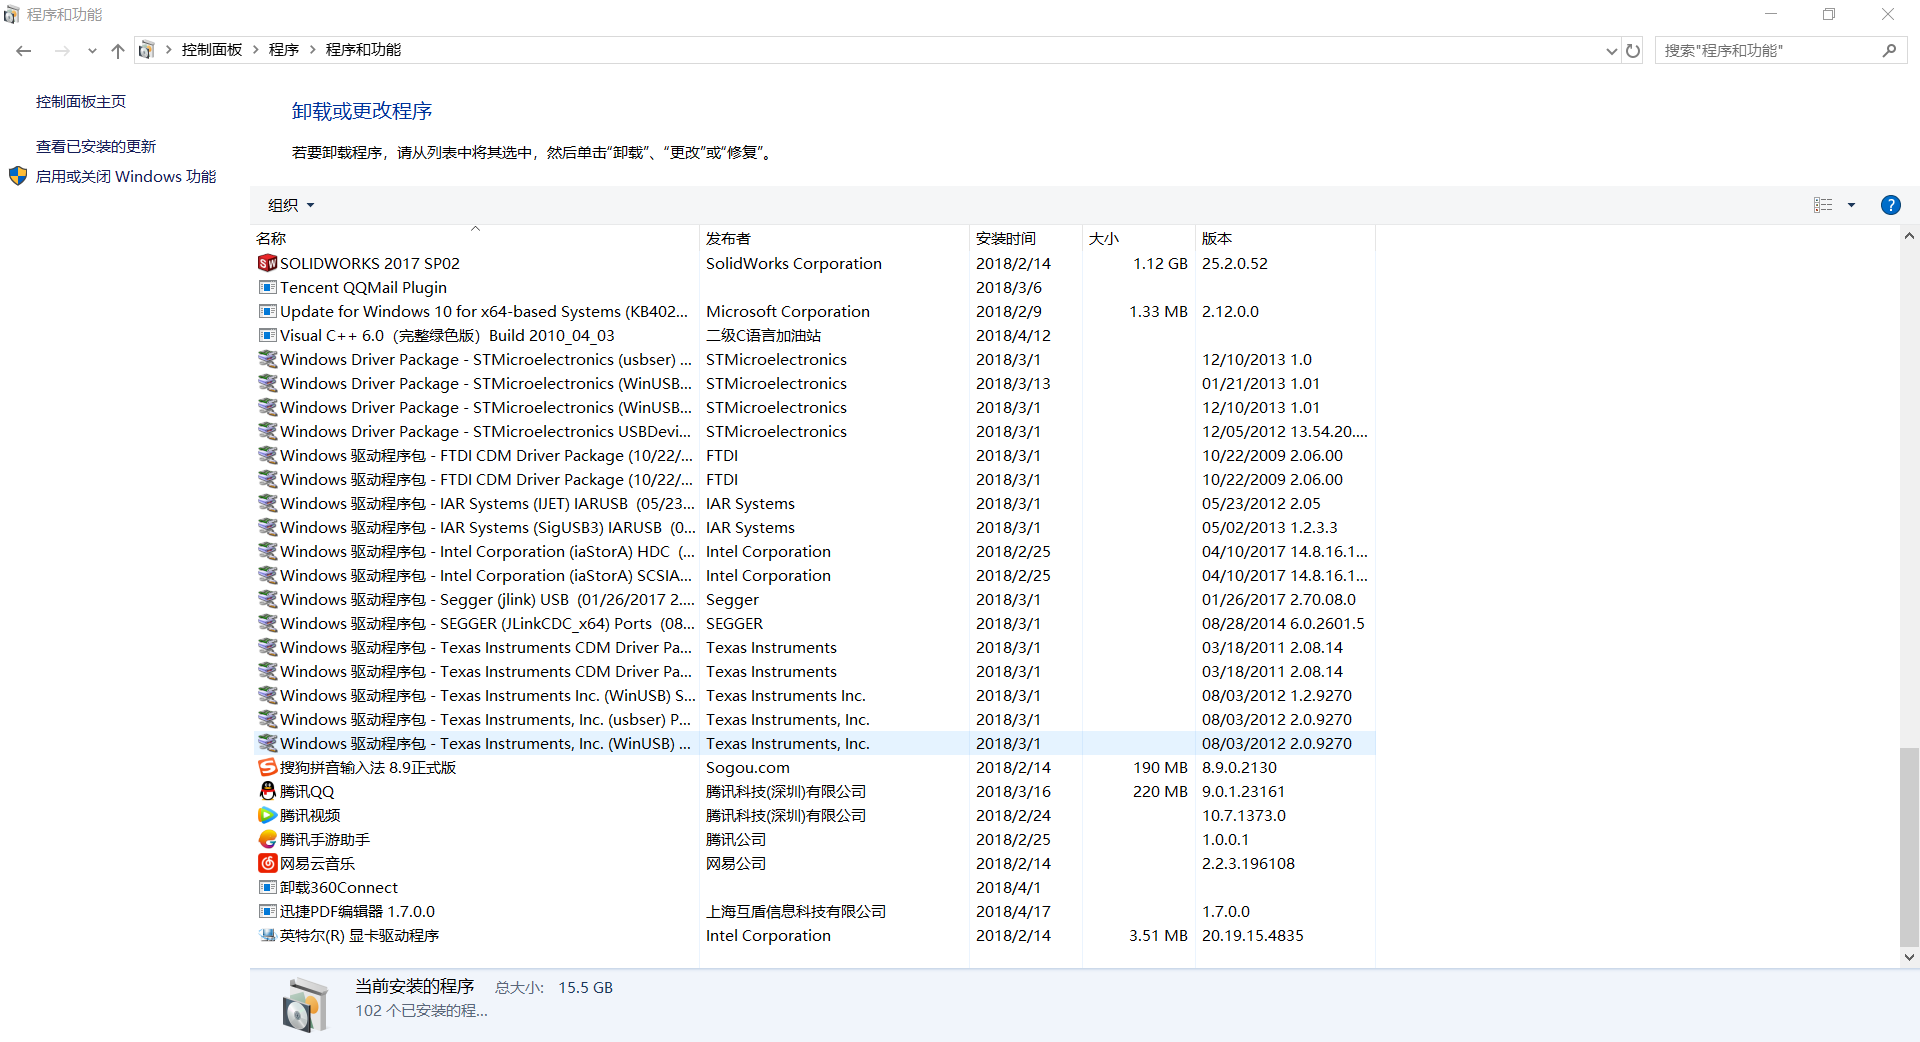
Task: Select the Texas Instruments Inc. (WinUSB) S... row
Action: pos(814,695)
